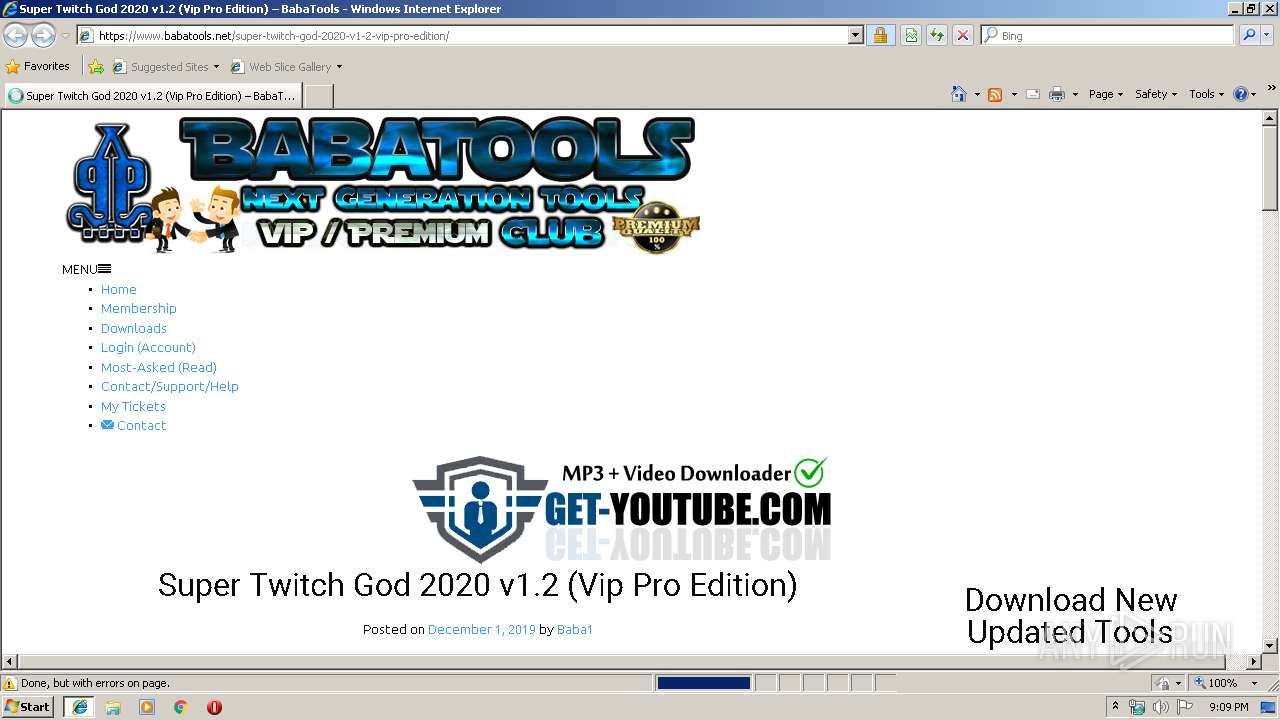Click the BabaTools logo banner

pos(382,185)
